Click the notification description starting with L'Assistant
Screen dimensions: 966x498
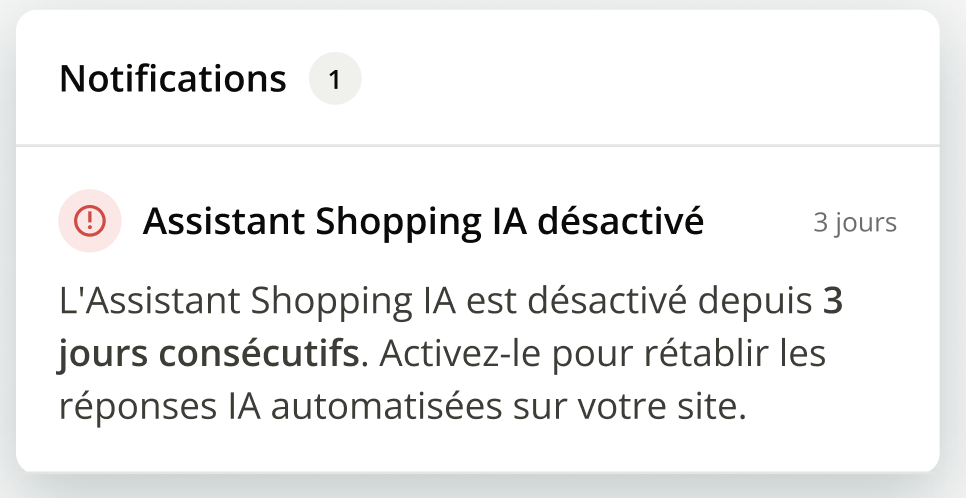450,355
